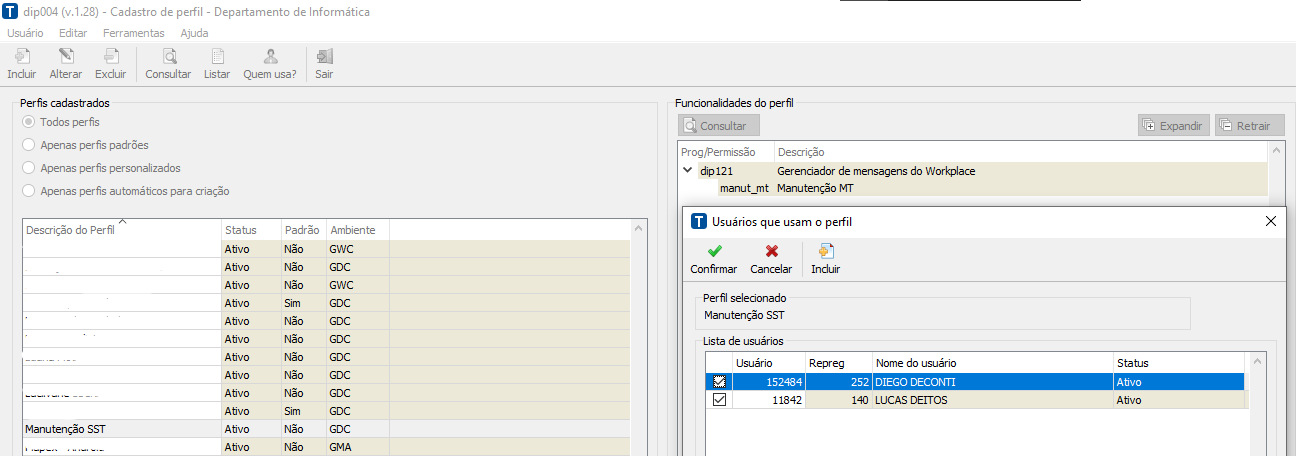Open Consultar from the main toolbar
1296x456 pixels.
tap(168, 58)
